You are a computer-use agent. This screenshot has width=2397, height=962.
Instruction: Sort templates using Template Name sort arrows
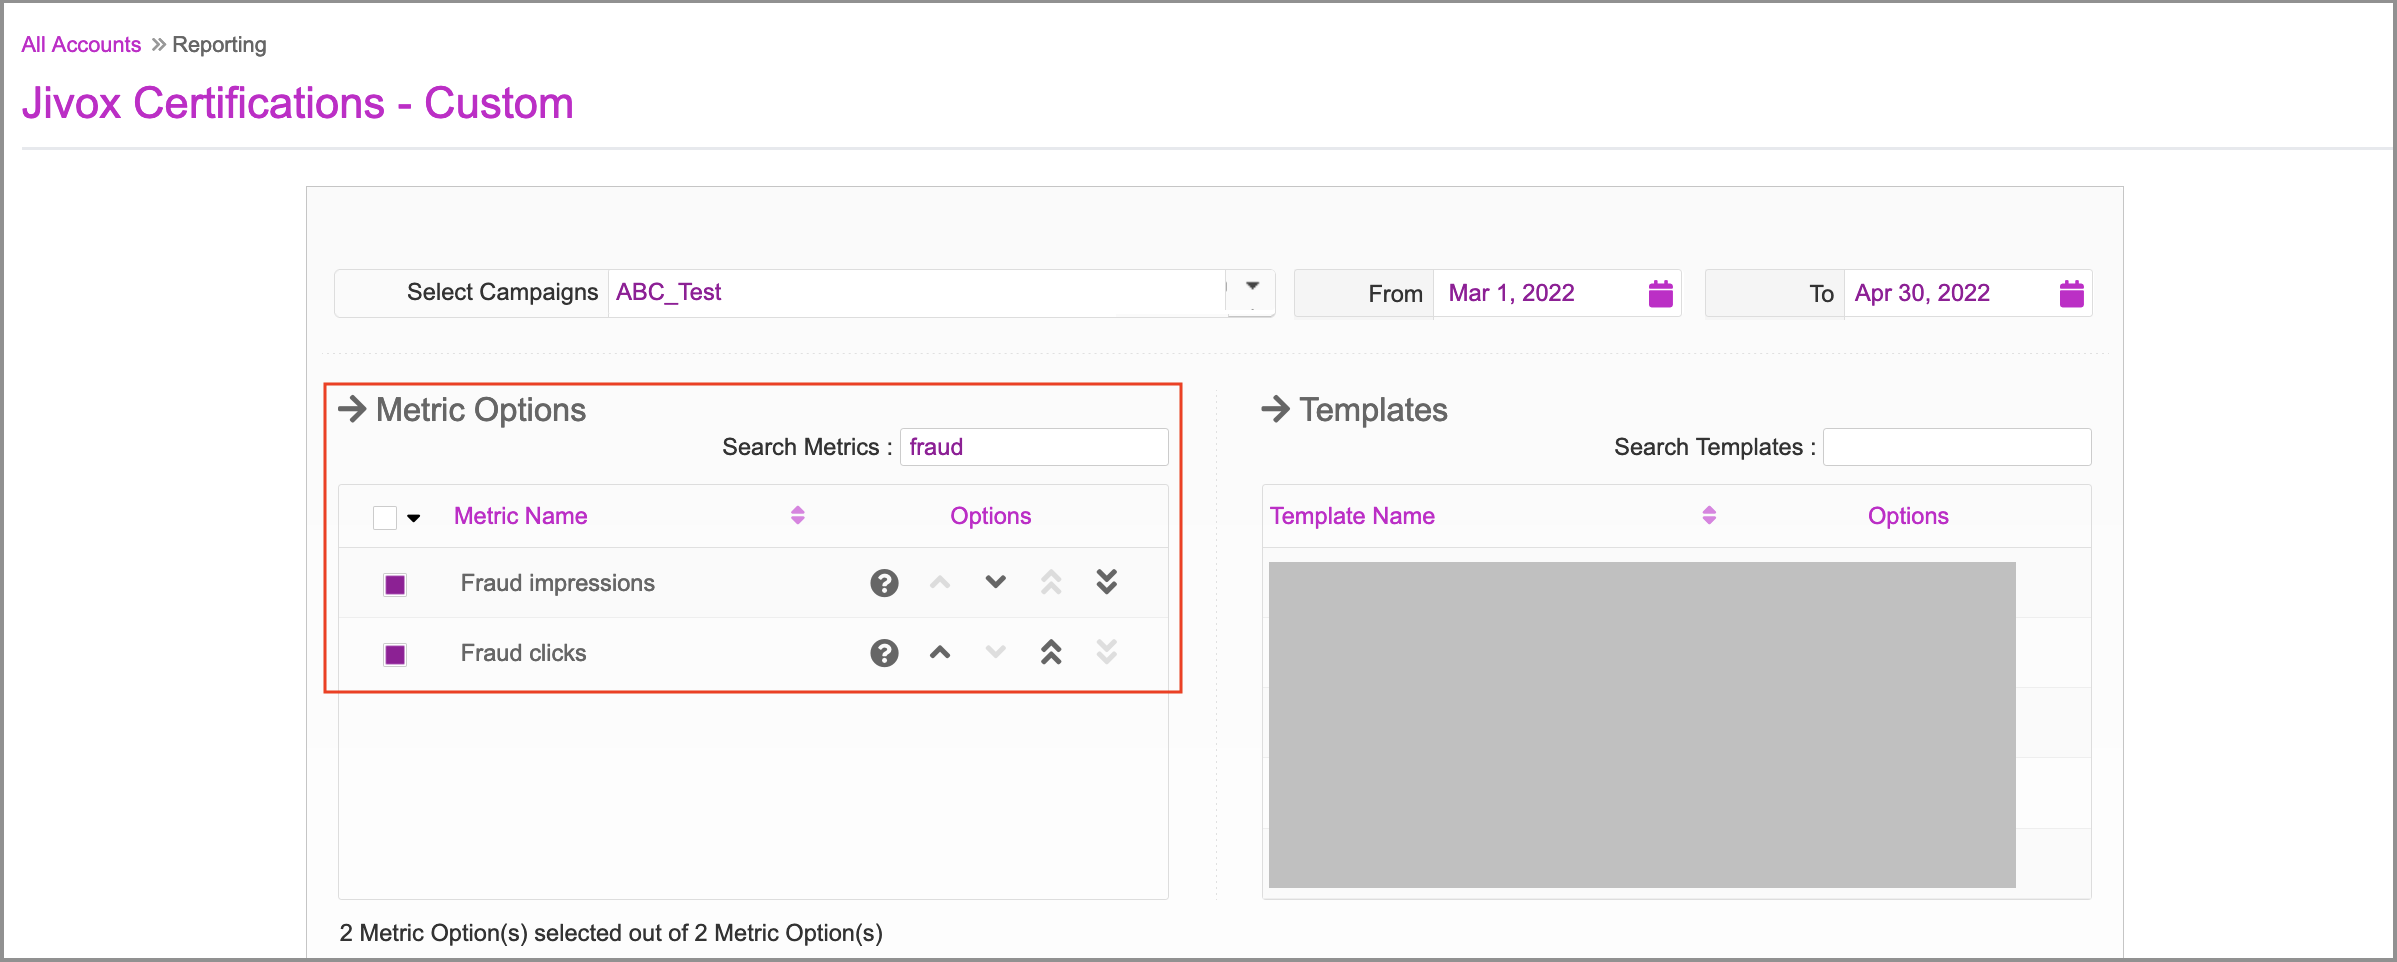1709,515
